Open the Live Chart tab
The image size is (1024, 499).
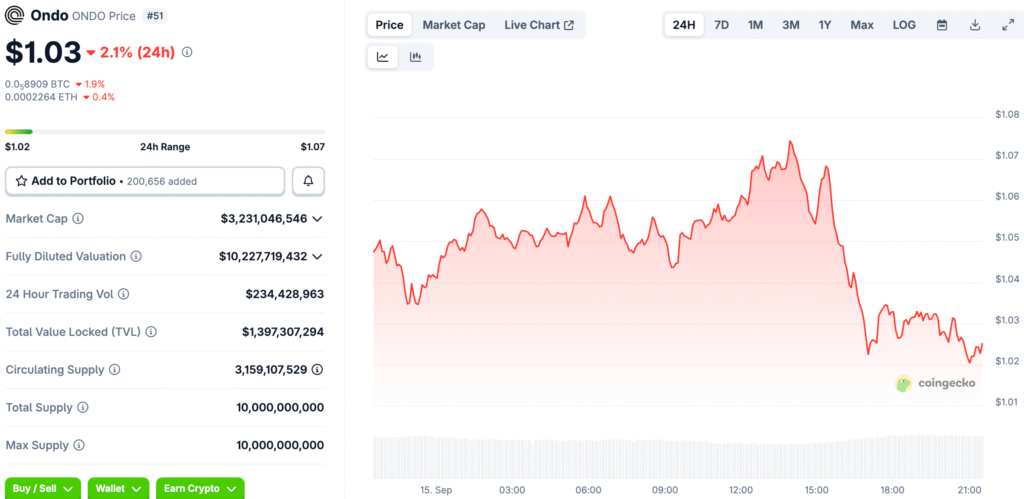pos(539,25)
